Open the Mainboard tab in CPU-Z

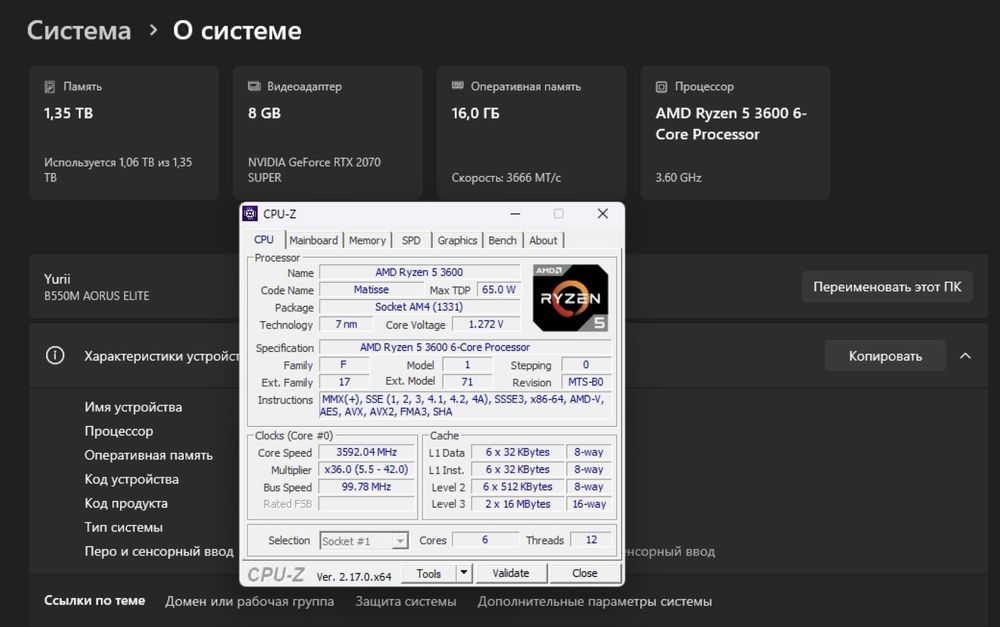pos(313,240)
